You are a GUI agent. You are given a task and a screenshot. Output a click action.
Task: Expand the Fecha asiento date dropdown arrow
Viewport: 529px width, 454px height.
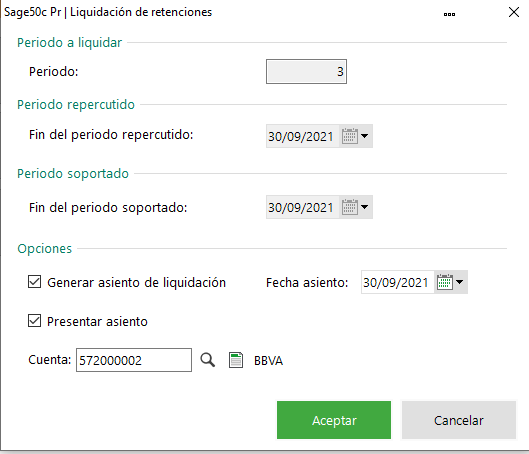click(460, 282)
